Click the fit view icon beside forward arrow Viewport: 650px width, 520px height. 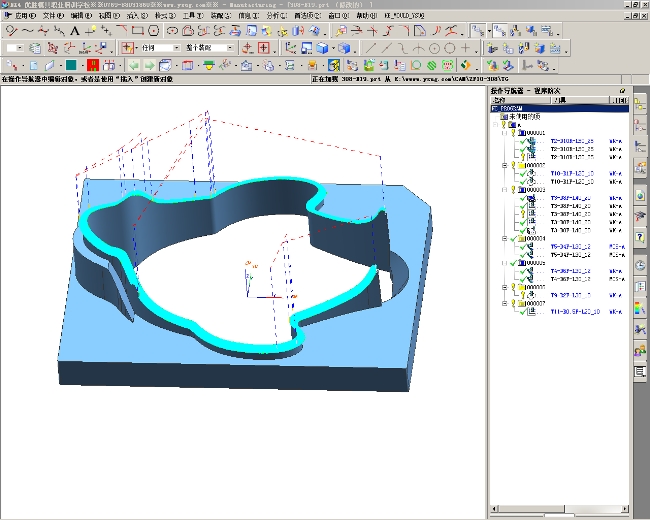pos(165,65)
